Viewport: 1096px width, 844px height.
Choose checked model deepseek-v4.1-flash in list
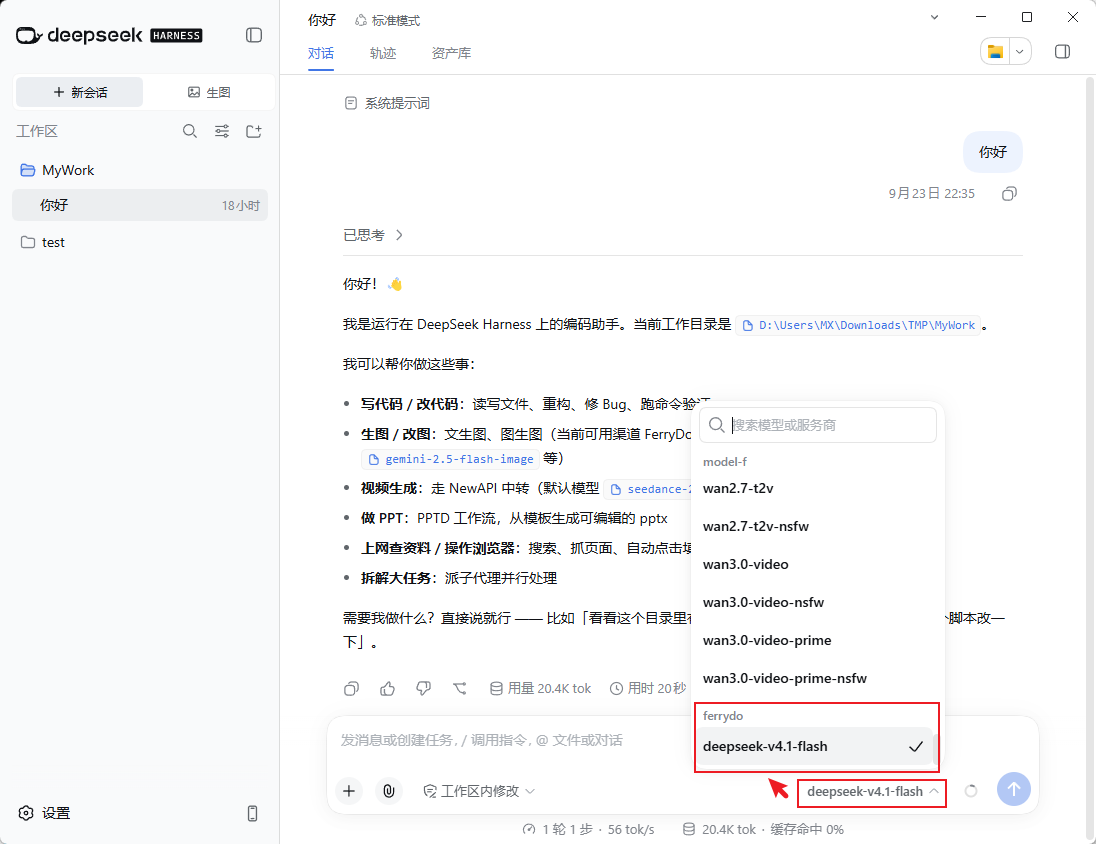pos(814,747)
